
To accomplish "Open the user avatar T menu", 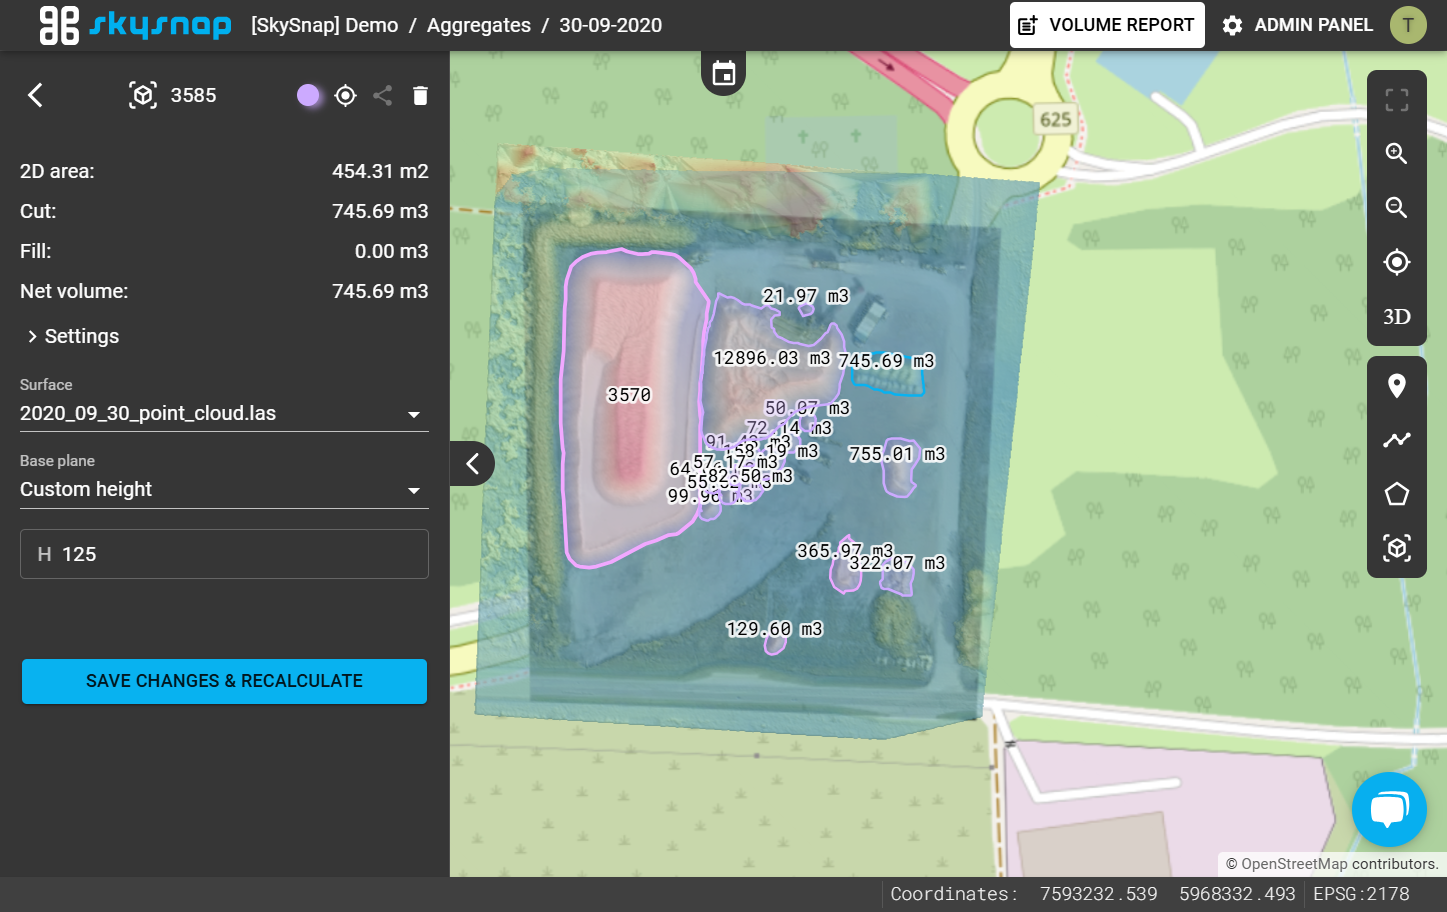I will 1408,25.
